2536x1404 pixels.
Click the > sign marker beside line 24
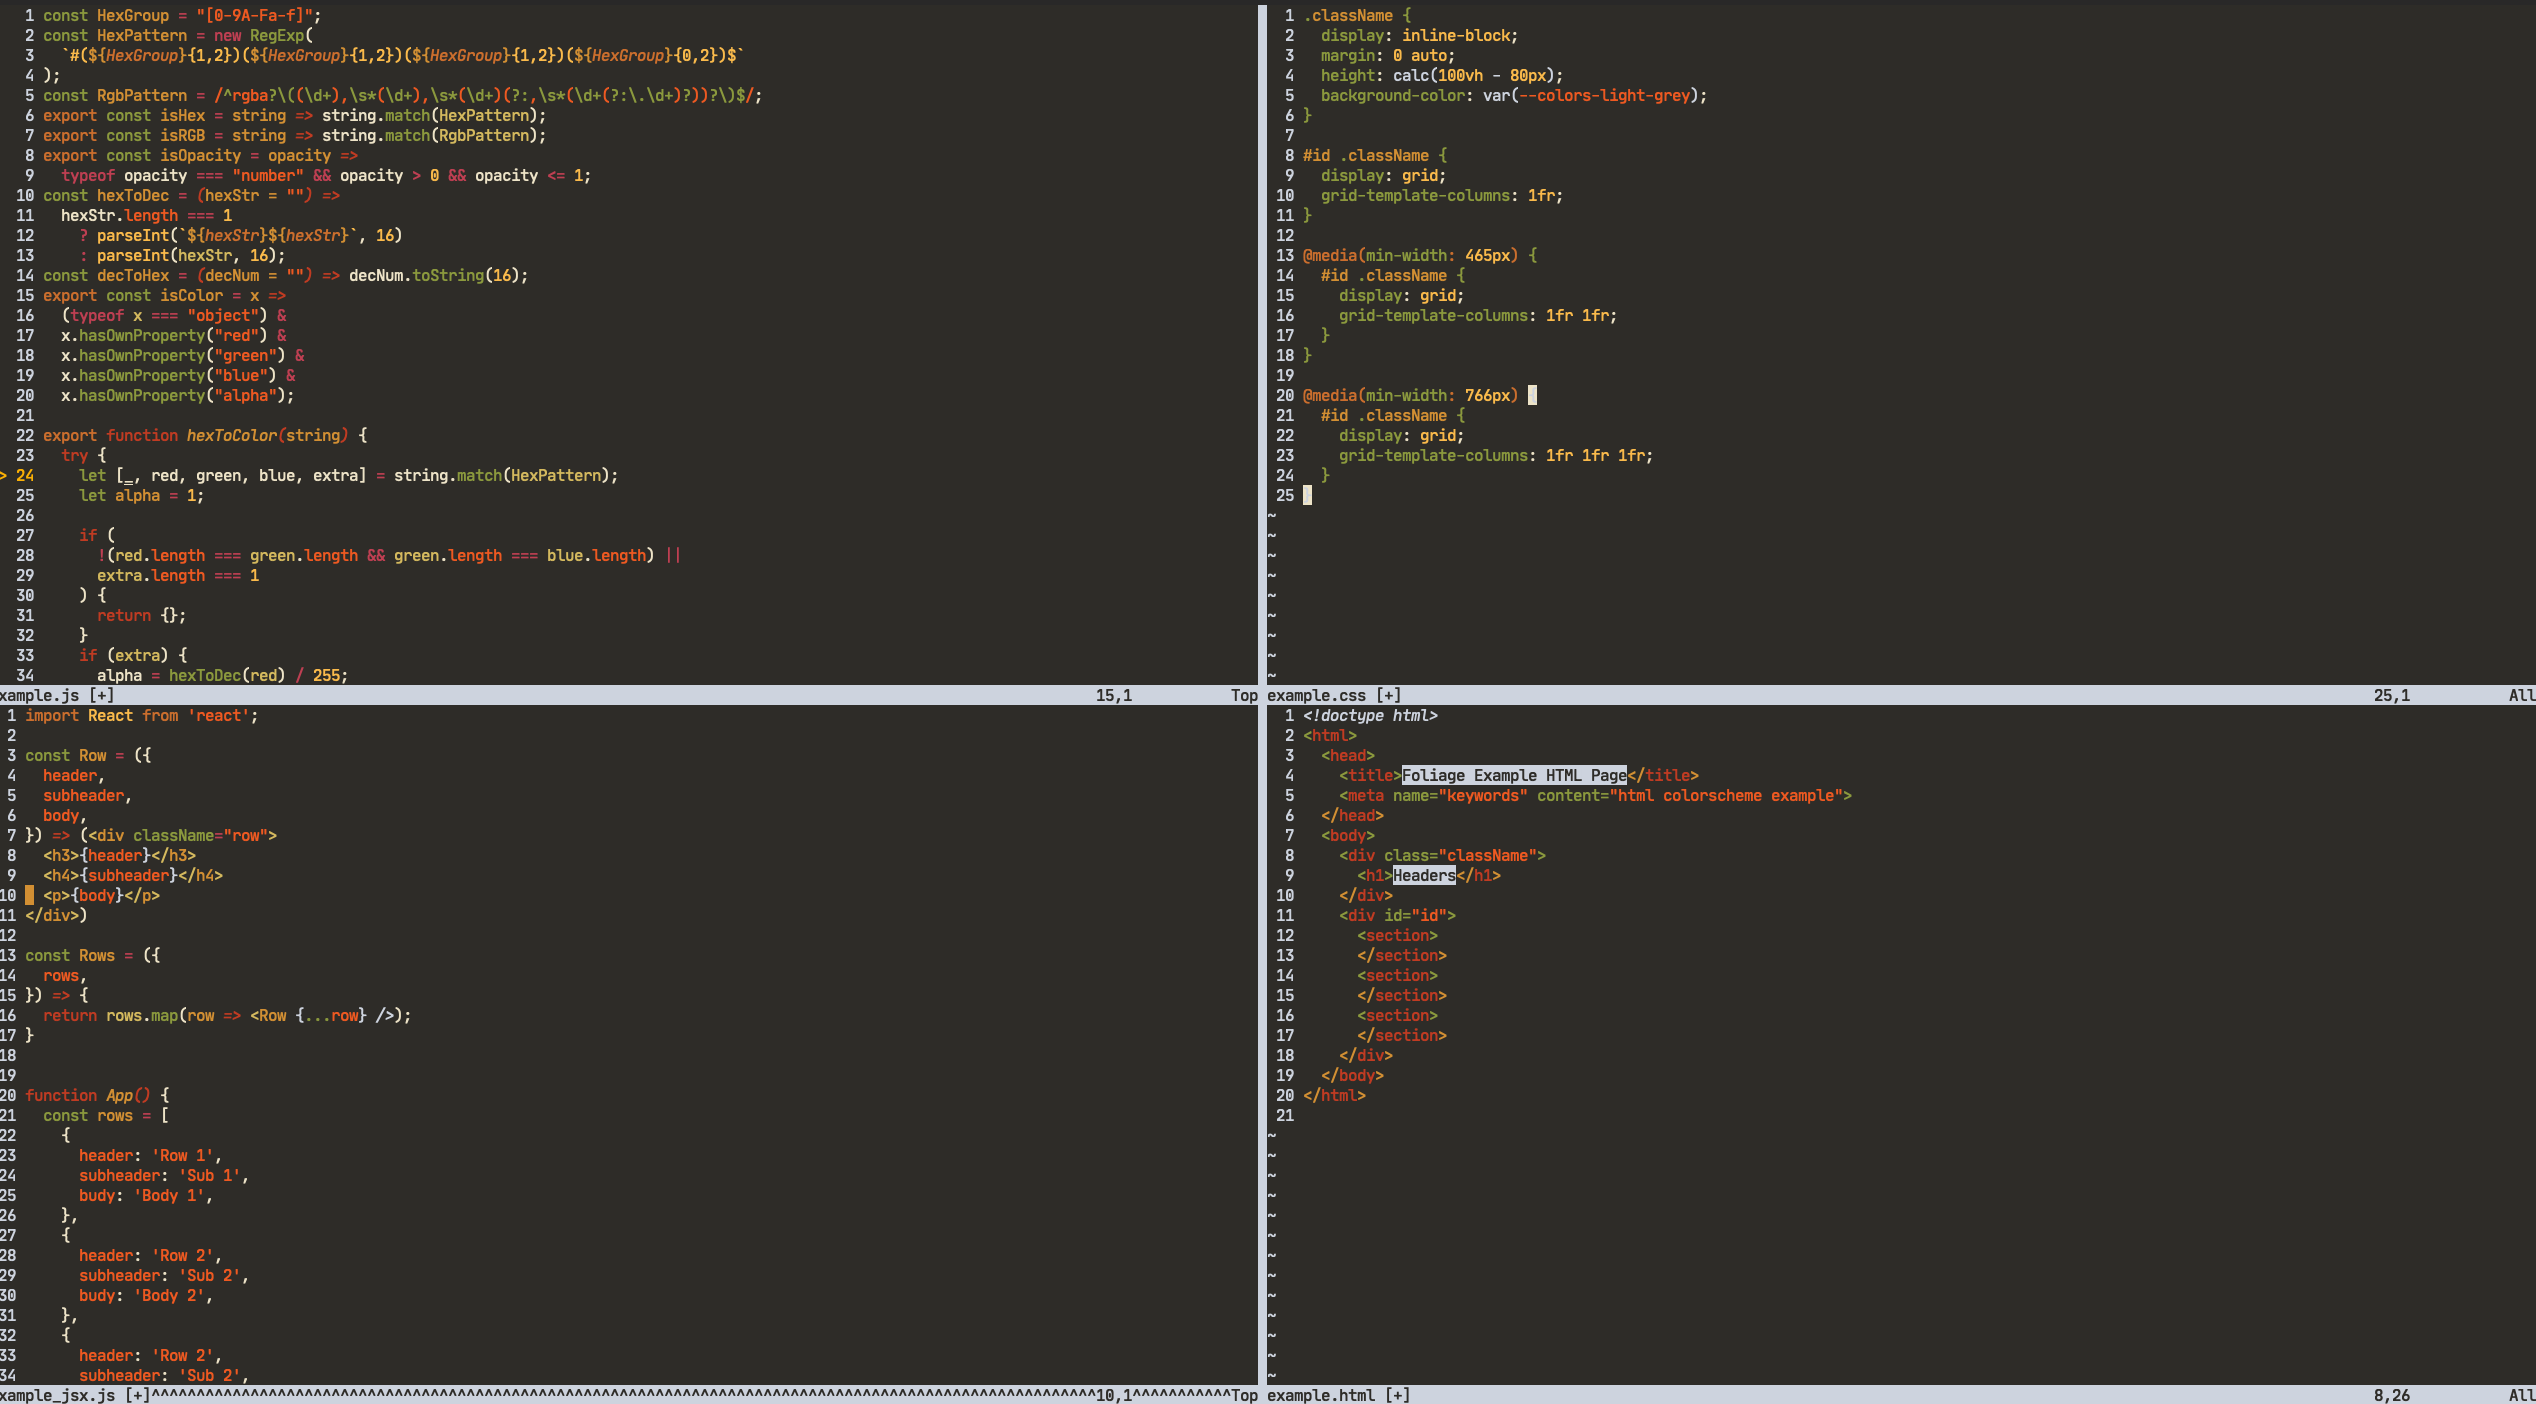(x=4, y=475)
